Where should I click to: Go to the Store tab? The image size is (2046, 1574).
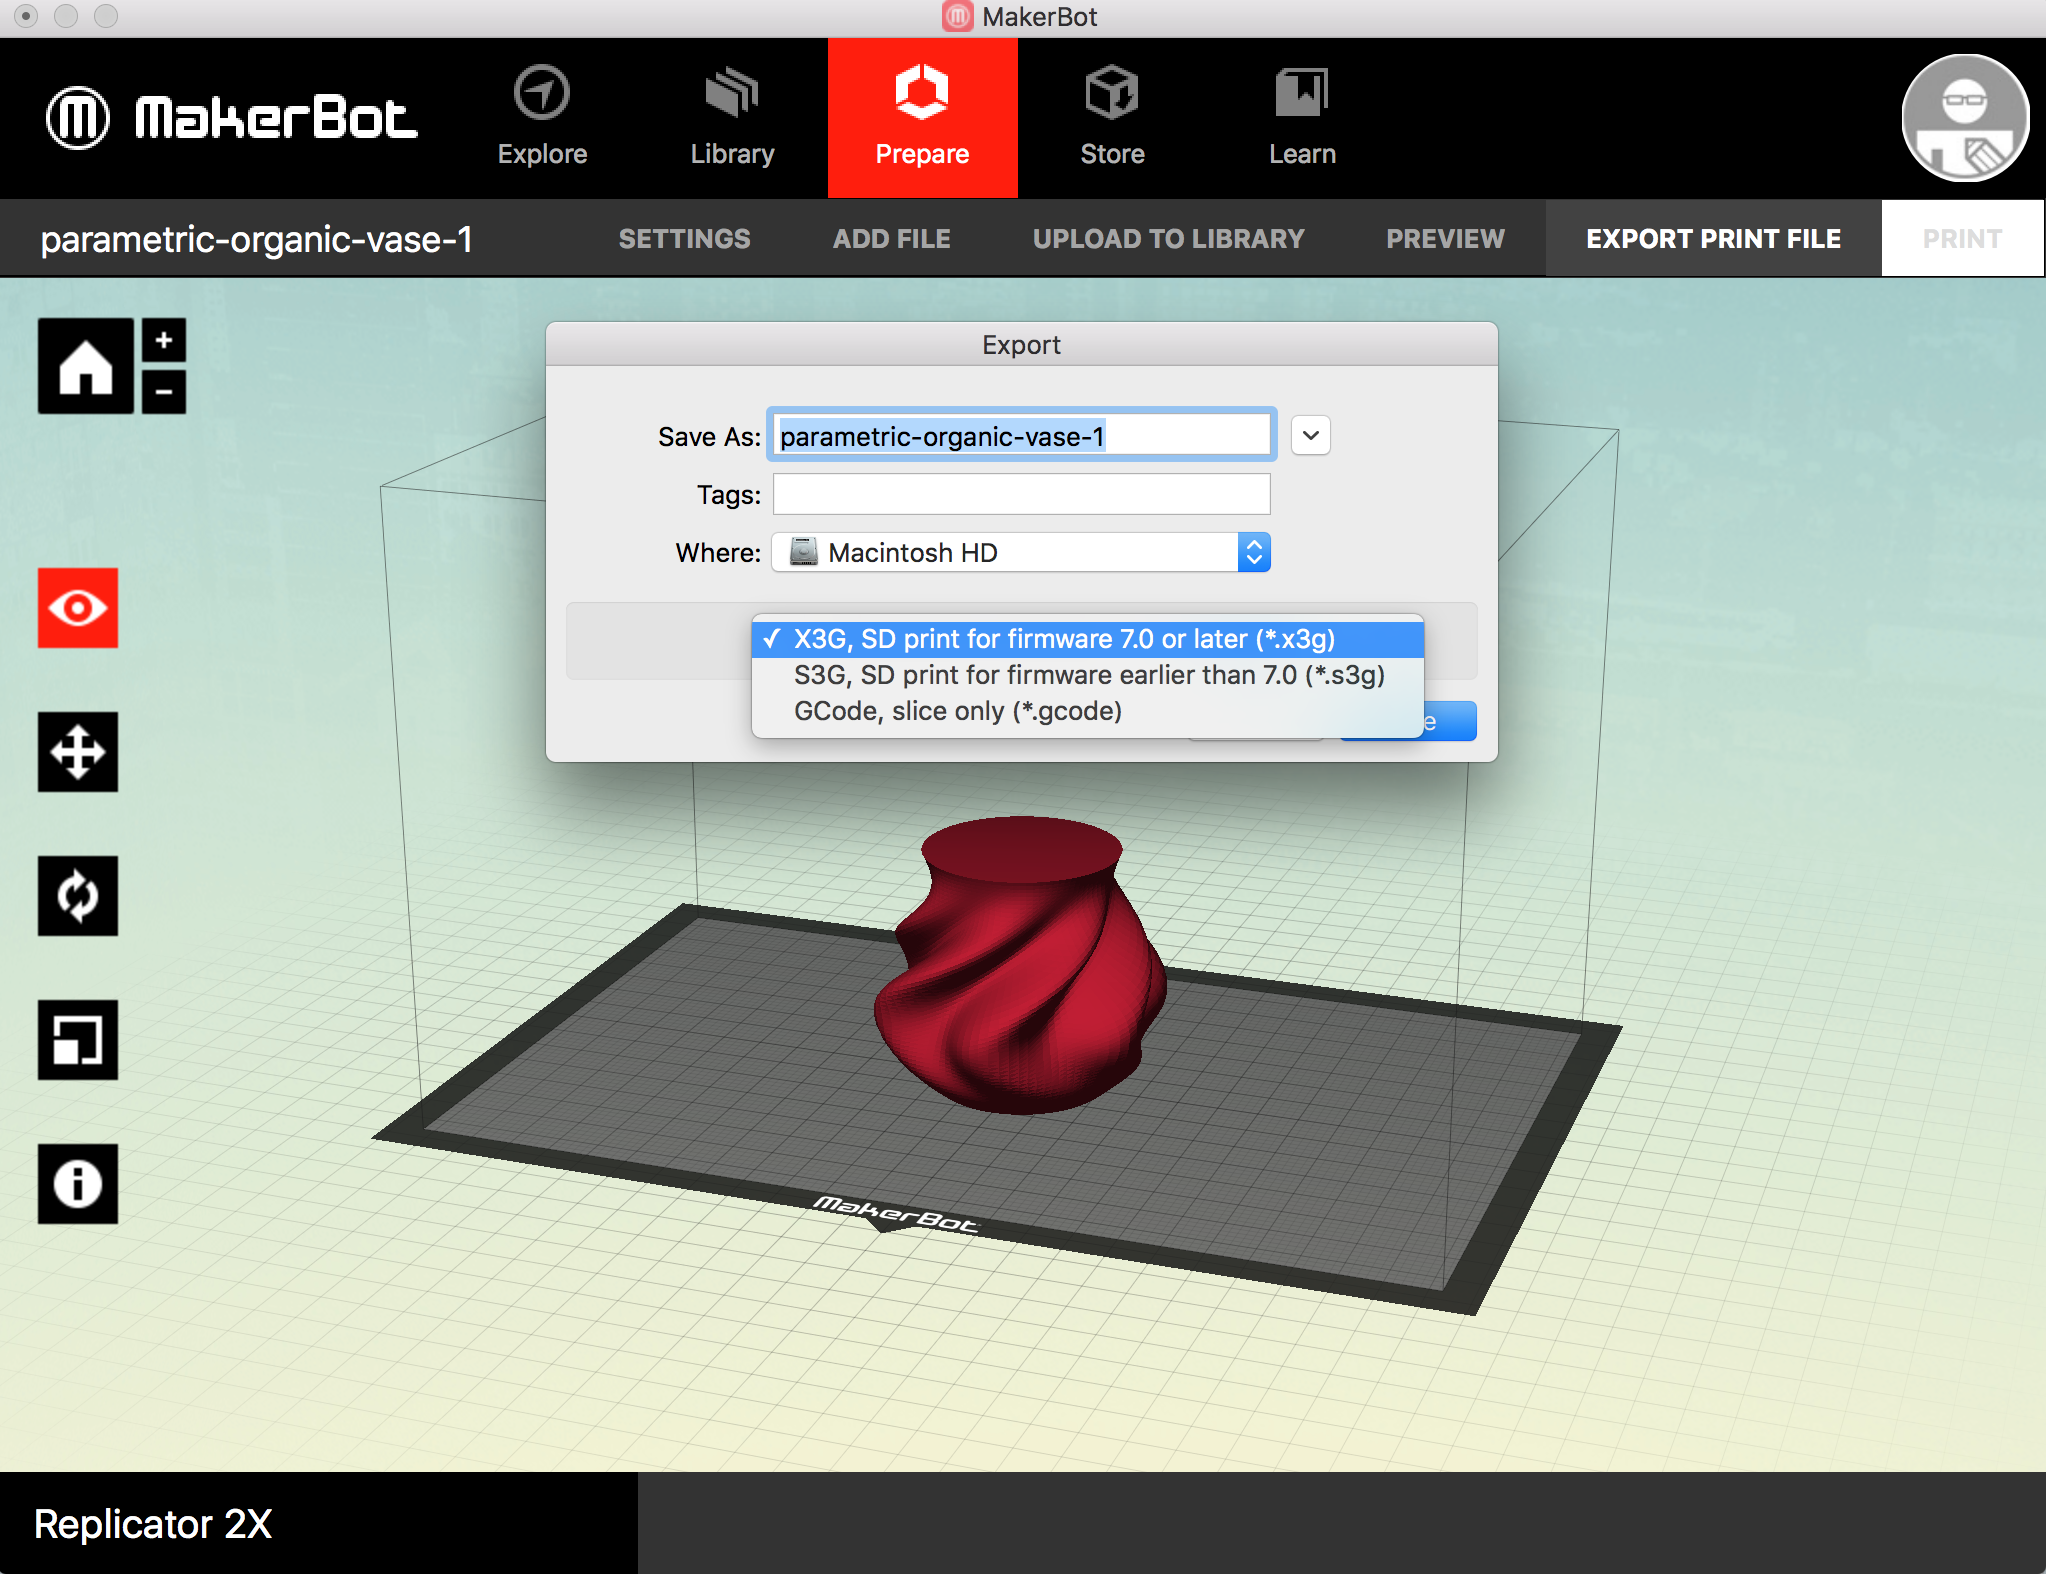tap(1112, 118)
